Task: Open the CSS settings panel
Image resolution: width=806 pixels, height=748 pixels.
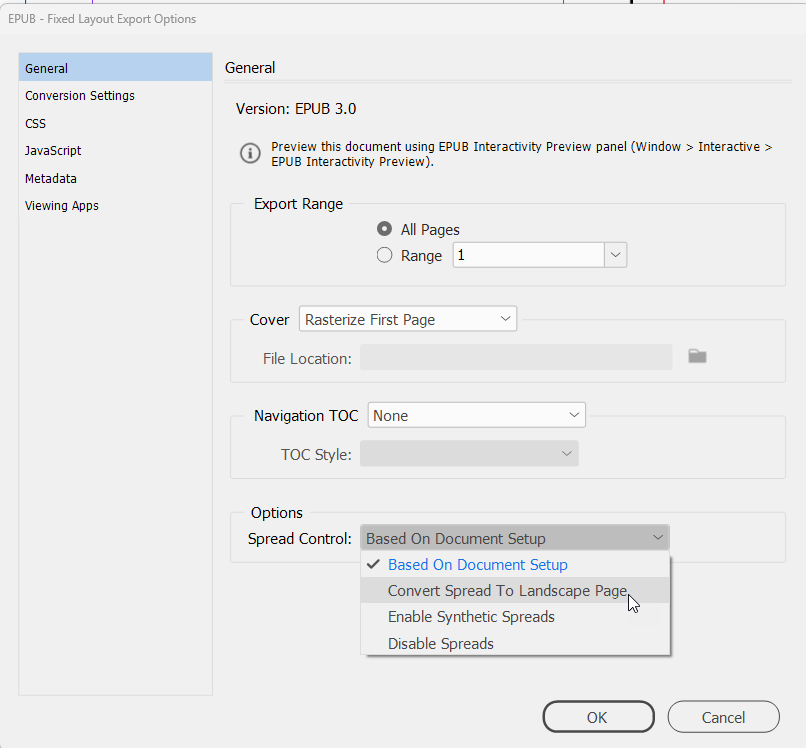Action: 35,123
